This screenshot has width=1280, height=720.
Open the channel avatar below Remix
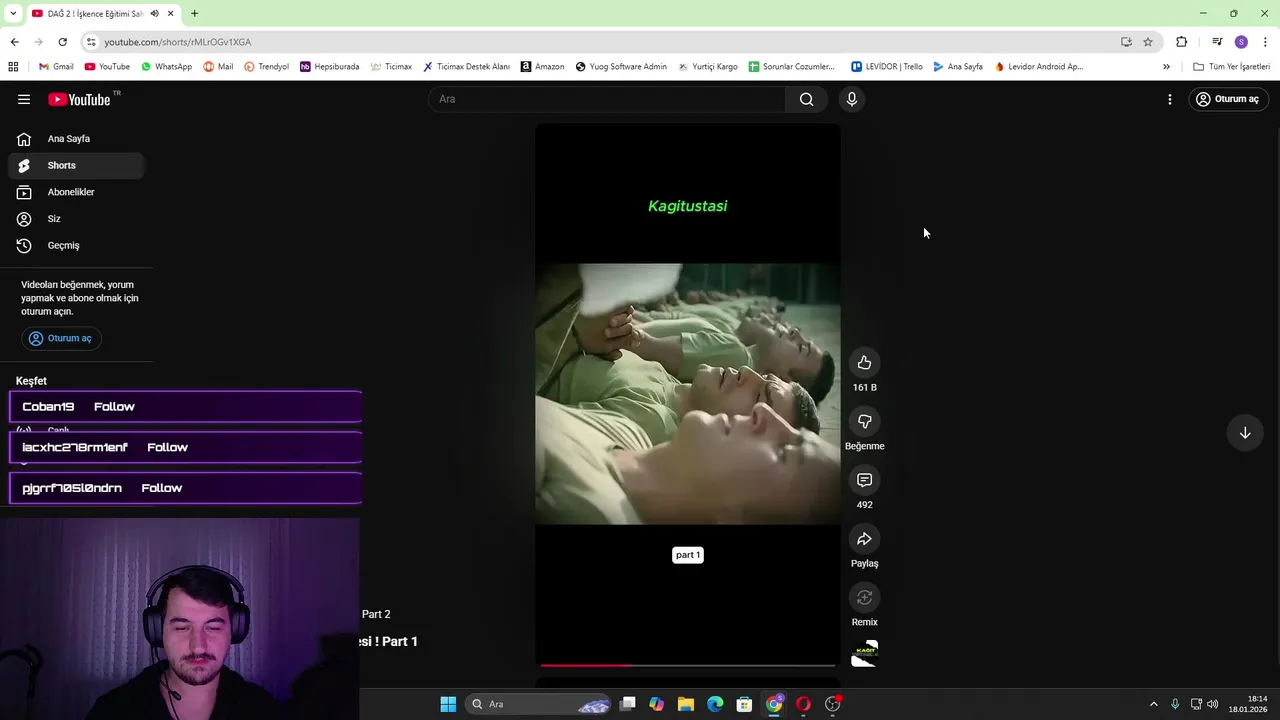click(864, 654)
